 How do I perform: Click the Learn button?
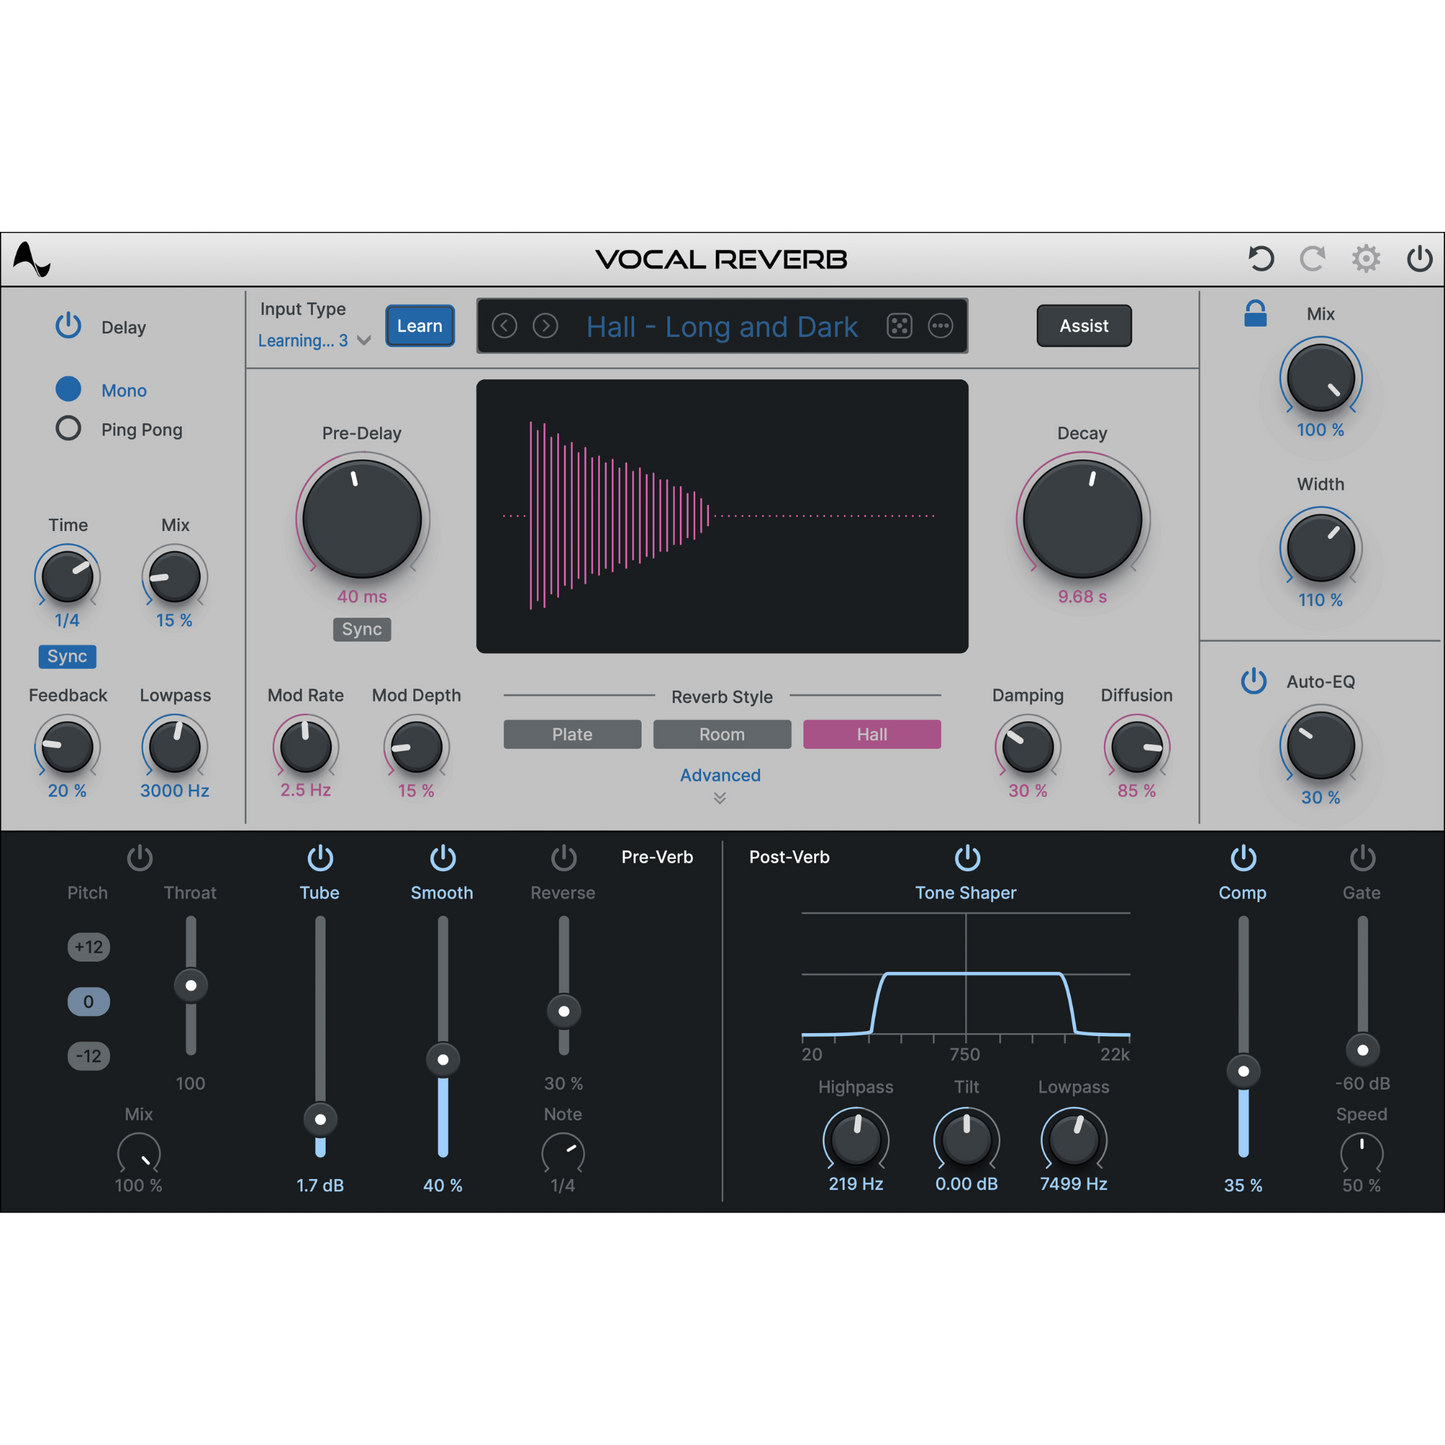click(419, 325)
